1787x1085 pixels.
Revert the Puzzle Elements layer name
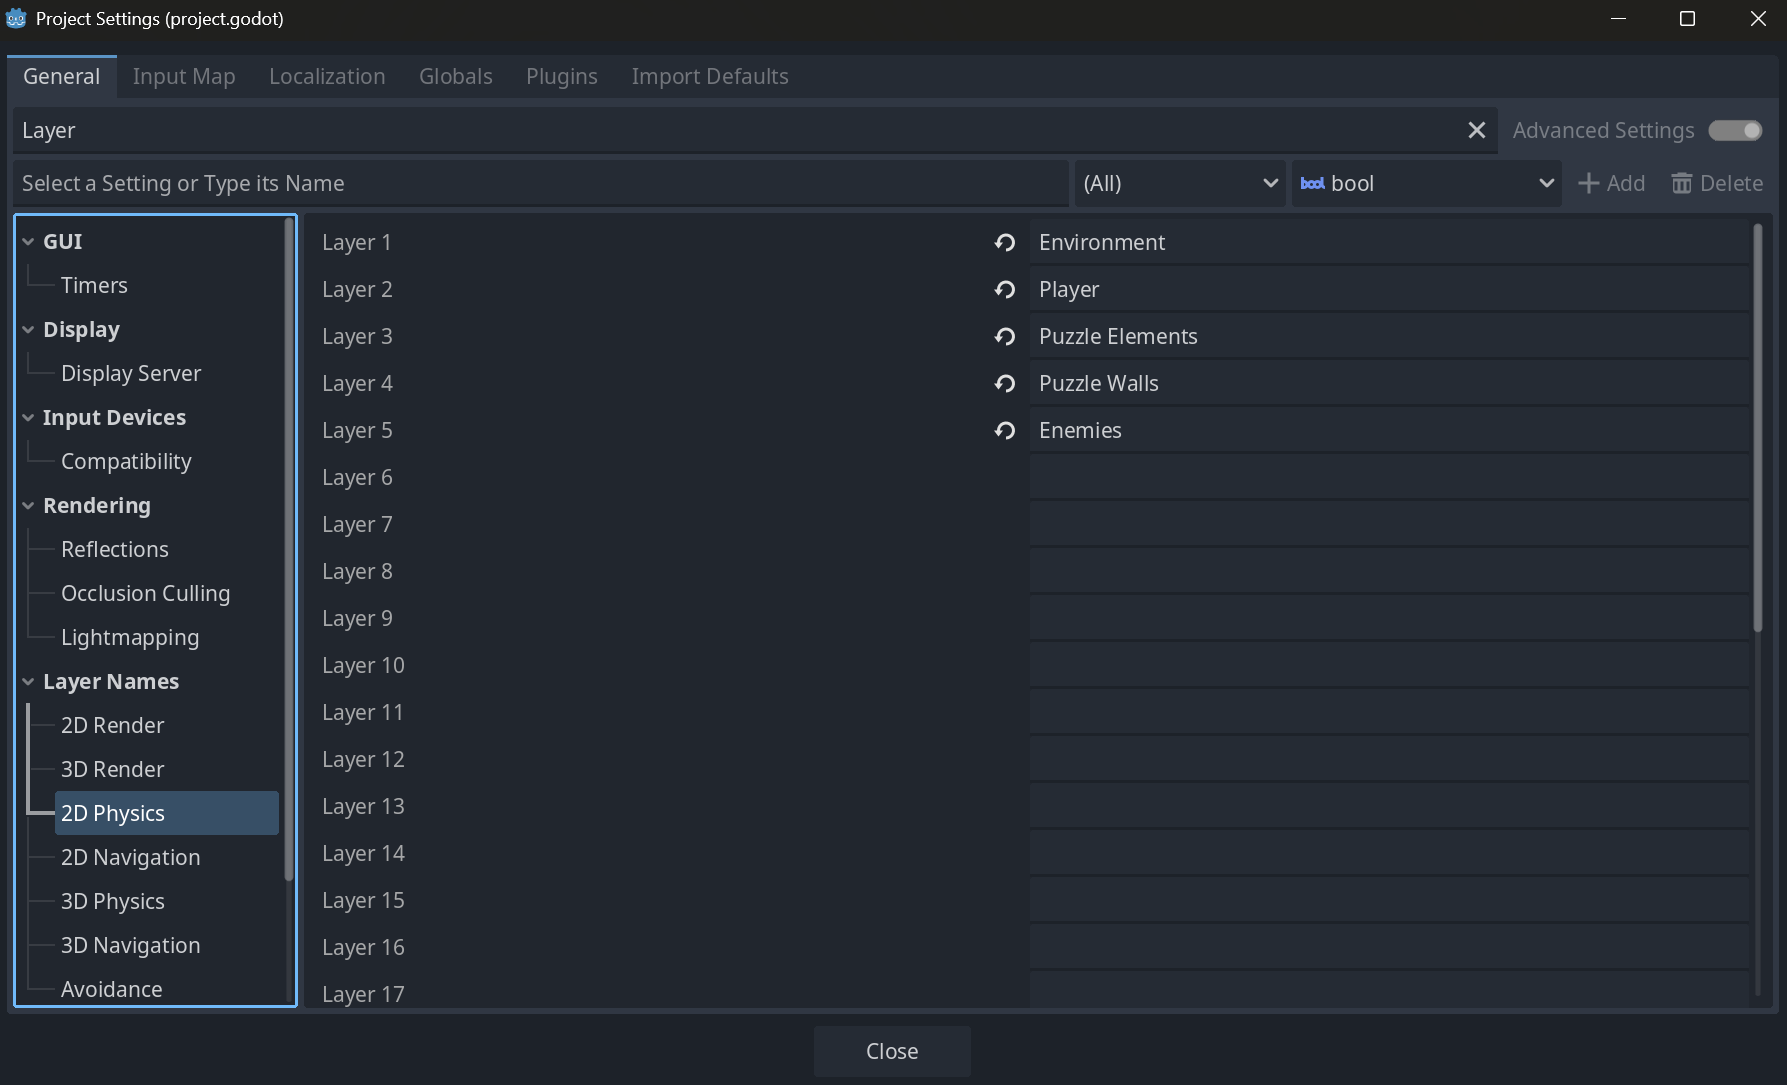click(x=1004, y=337)
